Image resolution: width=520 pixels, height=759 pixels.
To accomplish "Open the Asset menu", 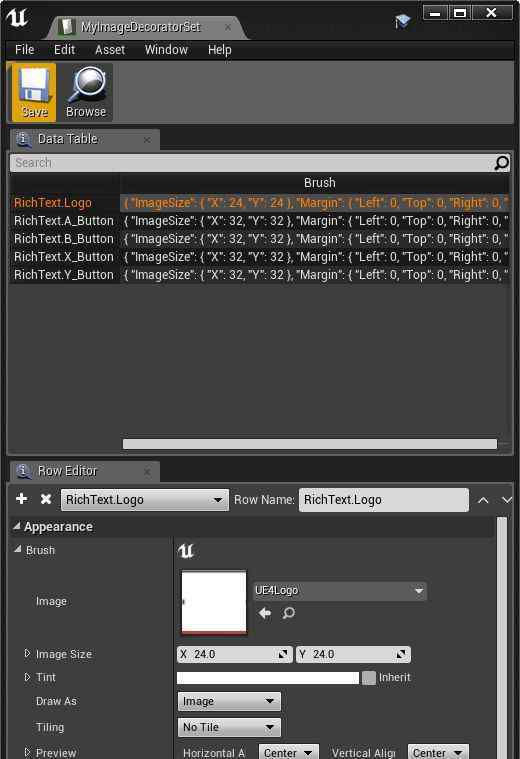I will point(110,50).
